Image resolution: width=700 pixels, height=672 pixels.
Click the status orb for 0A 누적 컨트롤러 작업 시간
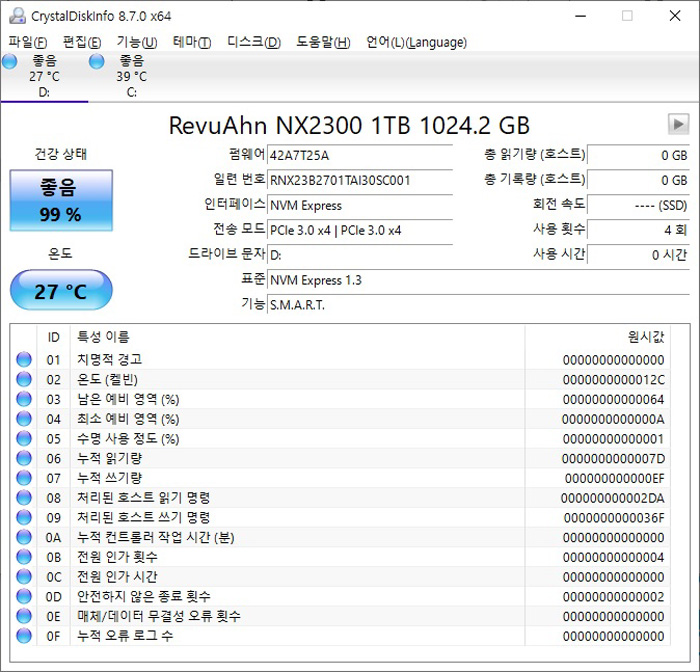pos(24,537)
